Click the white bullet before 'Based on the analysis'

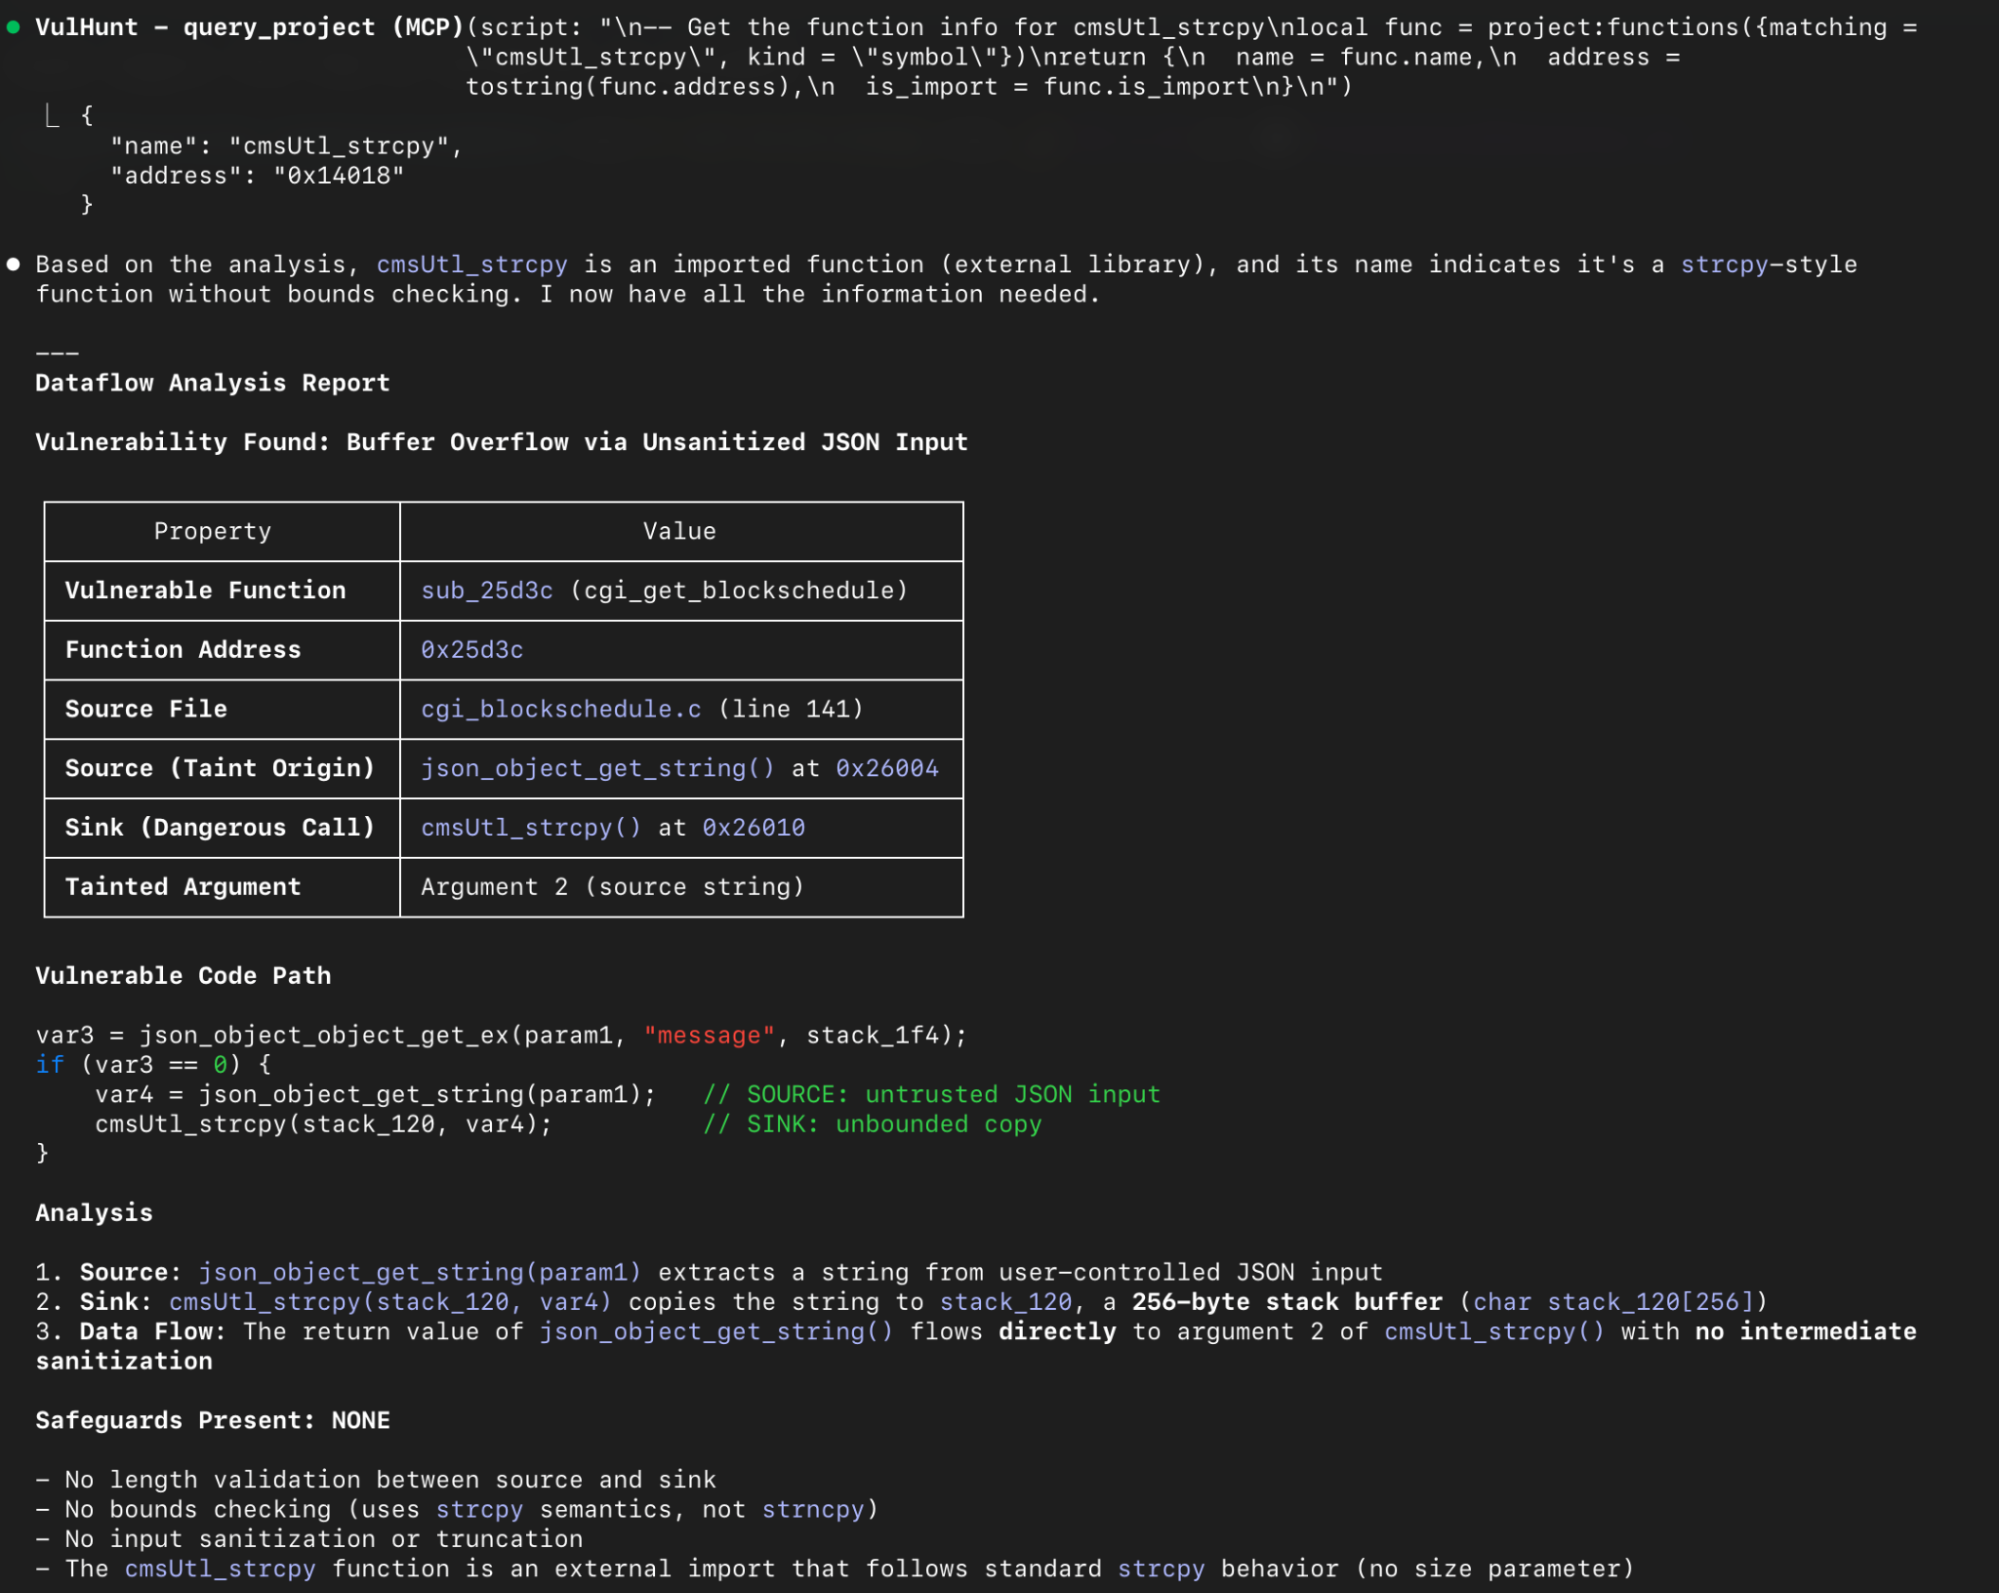13,265
